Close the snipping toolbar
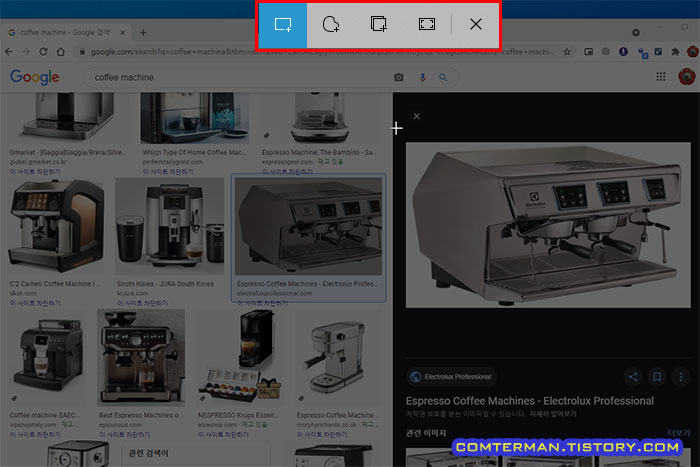 (476, 25)
